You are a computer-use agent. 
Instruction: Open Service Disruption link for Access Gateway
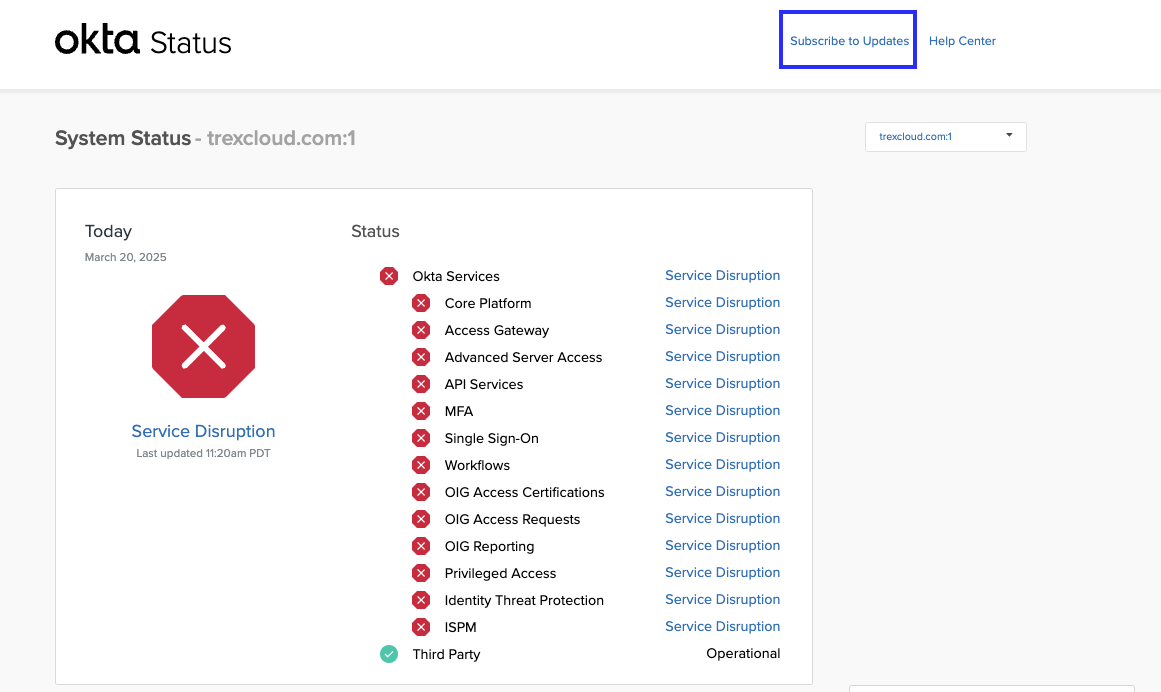(723, 329)
